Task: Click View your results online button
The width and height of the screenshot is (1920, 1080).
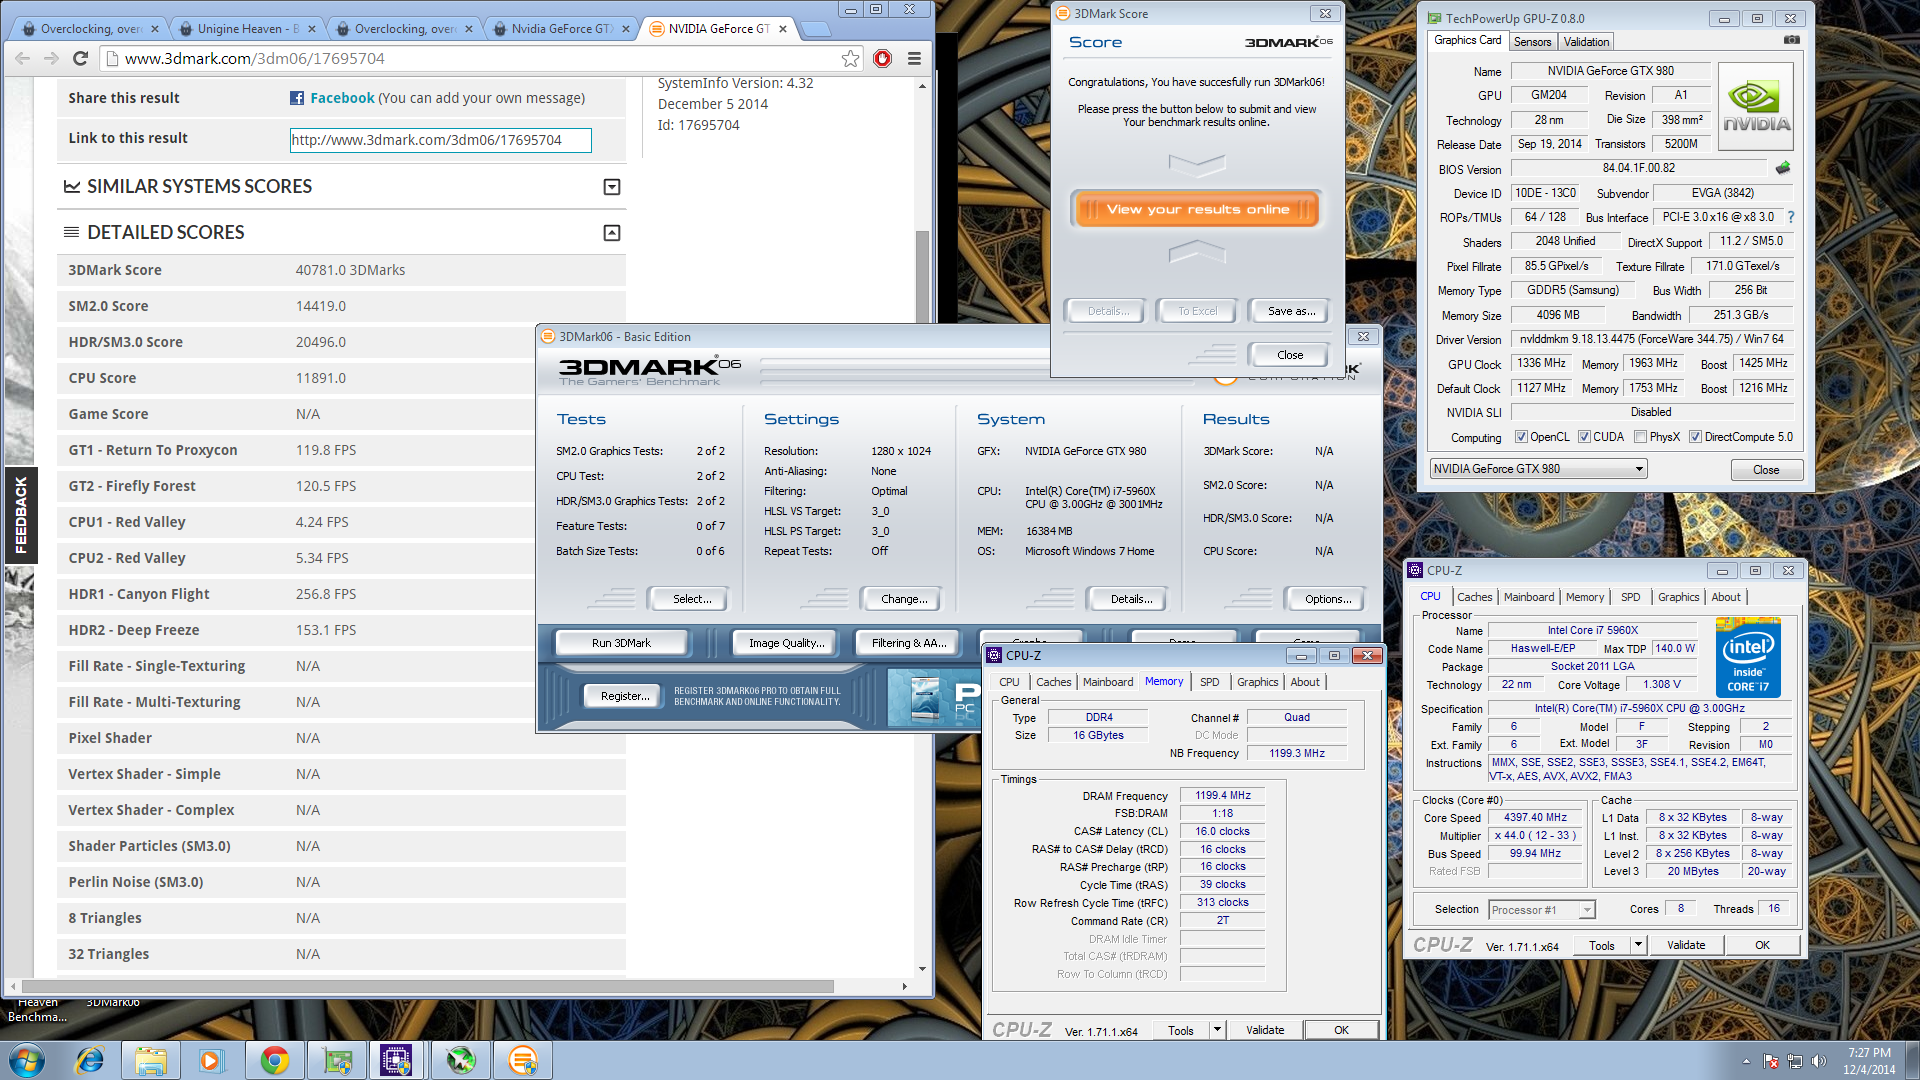Action: point(1196,209)
